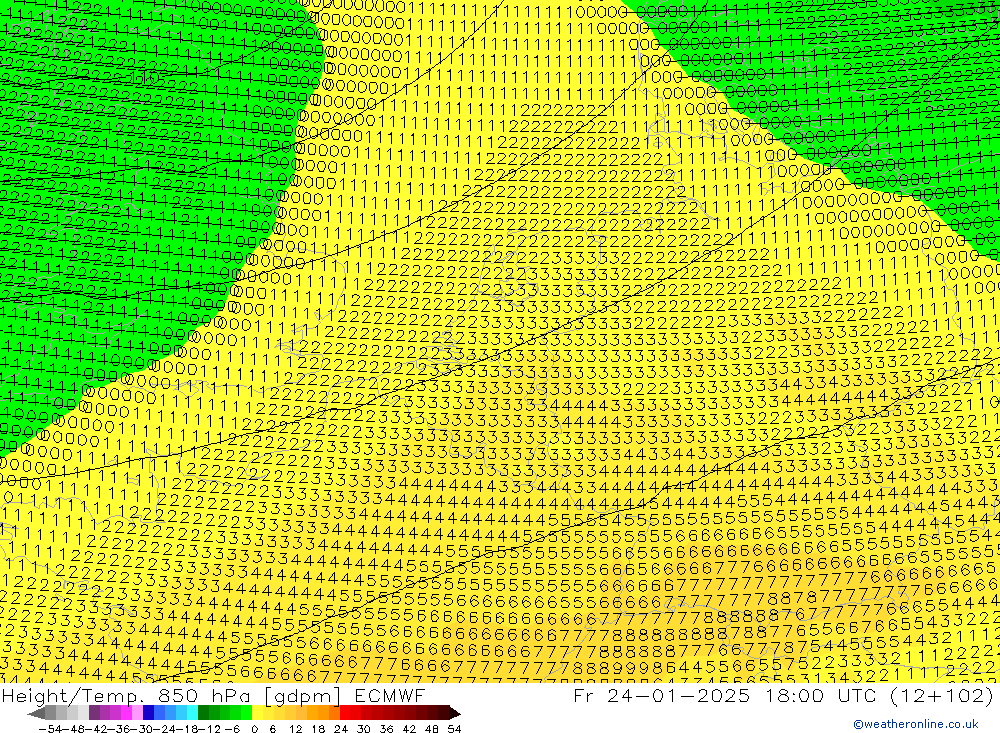Pick the darkest blue segment in the legend

tap(148, 713)
